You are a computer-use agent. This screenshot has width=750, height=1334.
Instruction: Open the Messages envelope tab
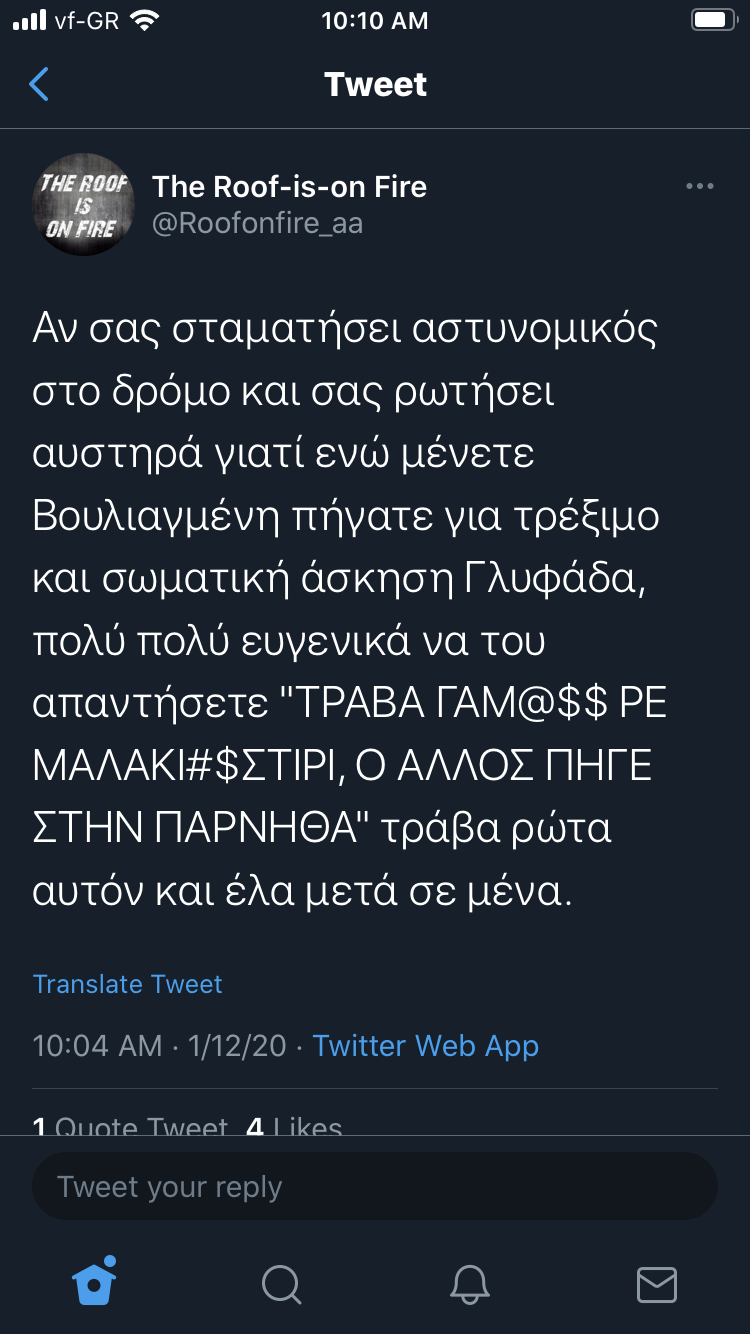[656, 1284]
